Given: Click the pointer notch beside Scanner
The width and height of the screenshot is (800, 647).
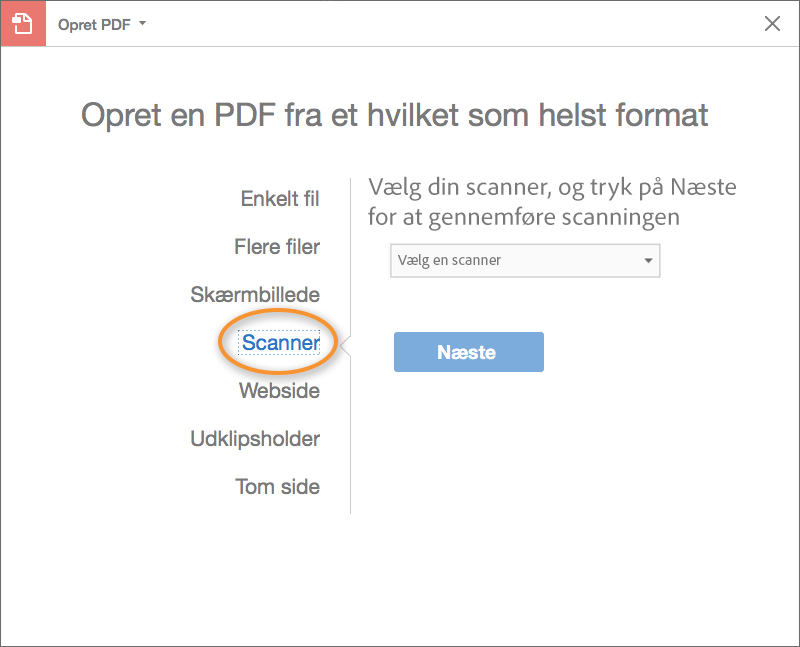Looking at the screenshot, I should 345,345.
